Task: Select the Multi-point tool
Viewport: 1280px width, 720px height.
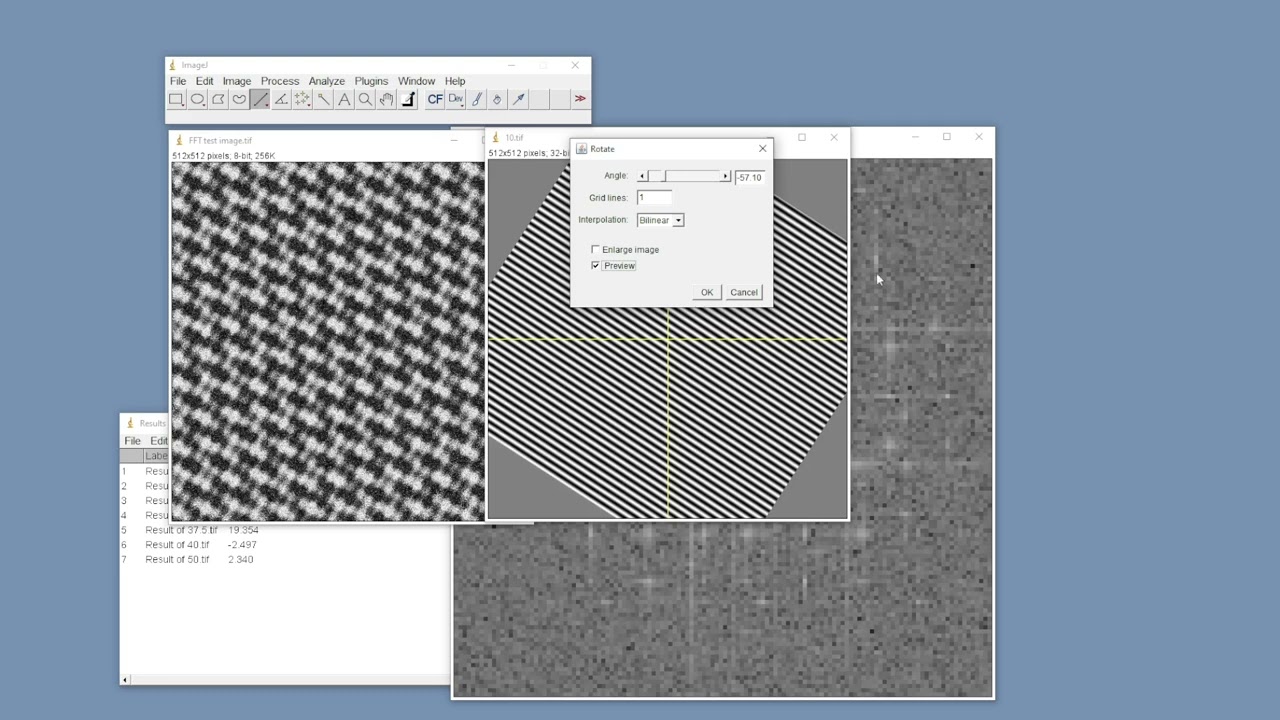Action: point(302,99)
